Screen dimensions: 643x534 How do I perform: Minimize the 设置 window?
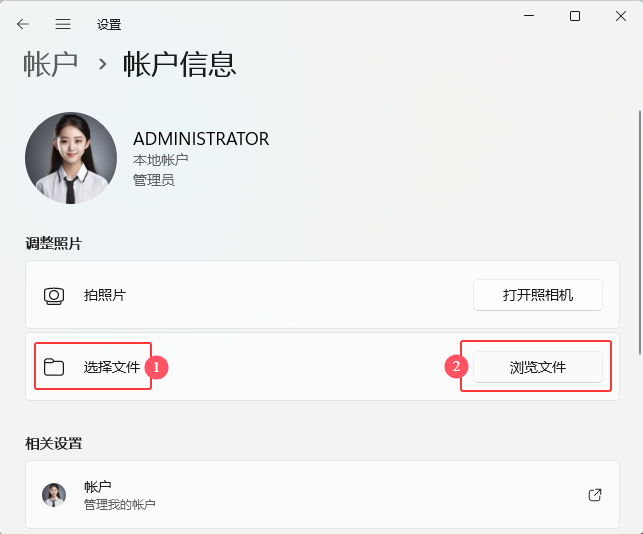tap(528, 16)
